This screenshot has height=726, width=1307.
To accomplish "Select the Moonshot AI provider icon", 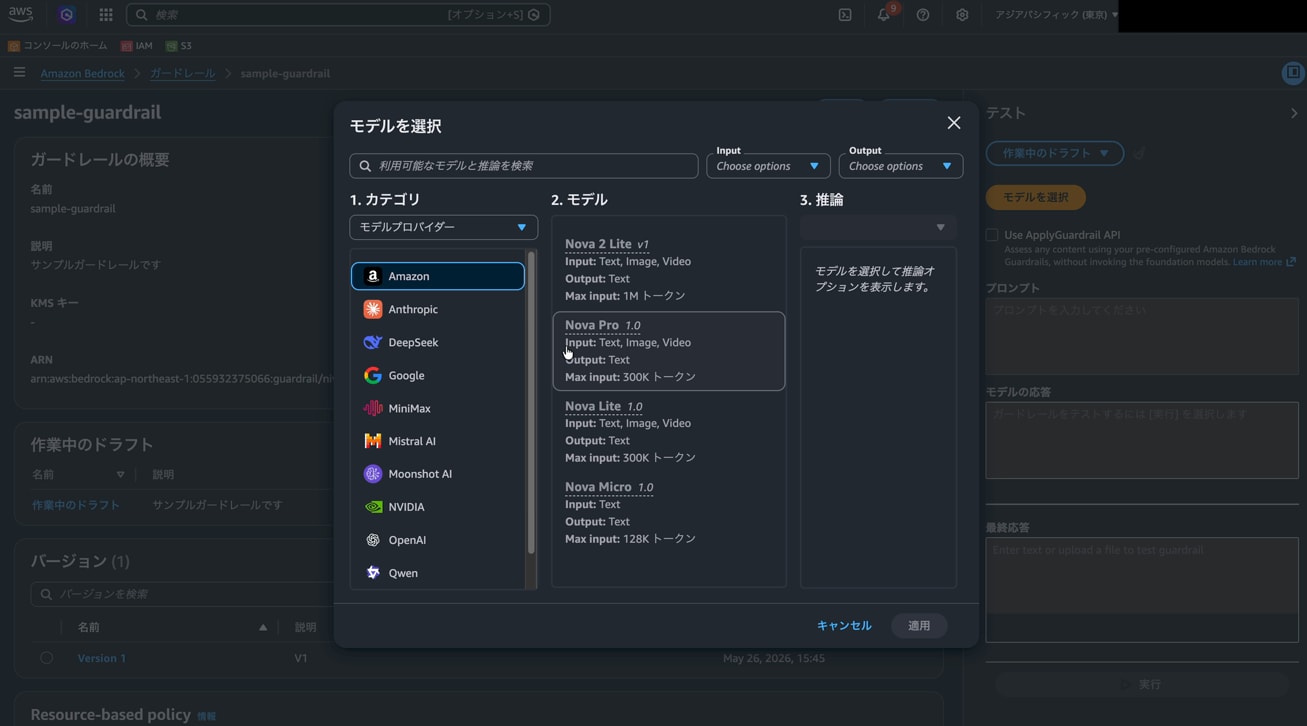I will 372,474.
